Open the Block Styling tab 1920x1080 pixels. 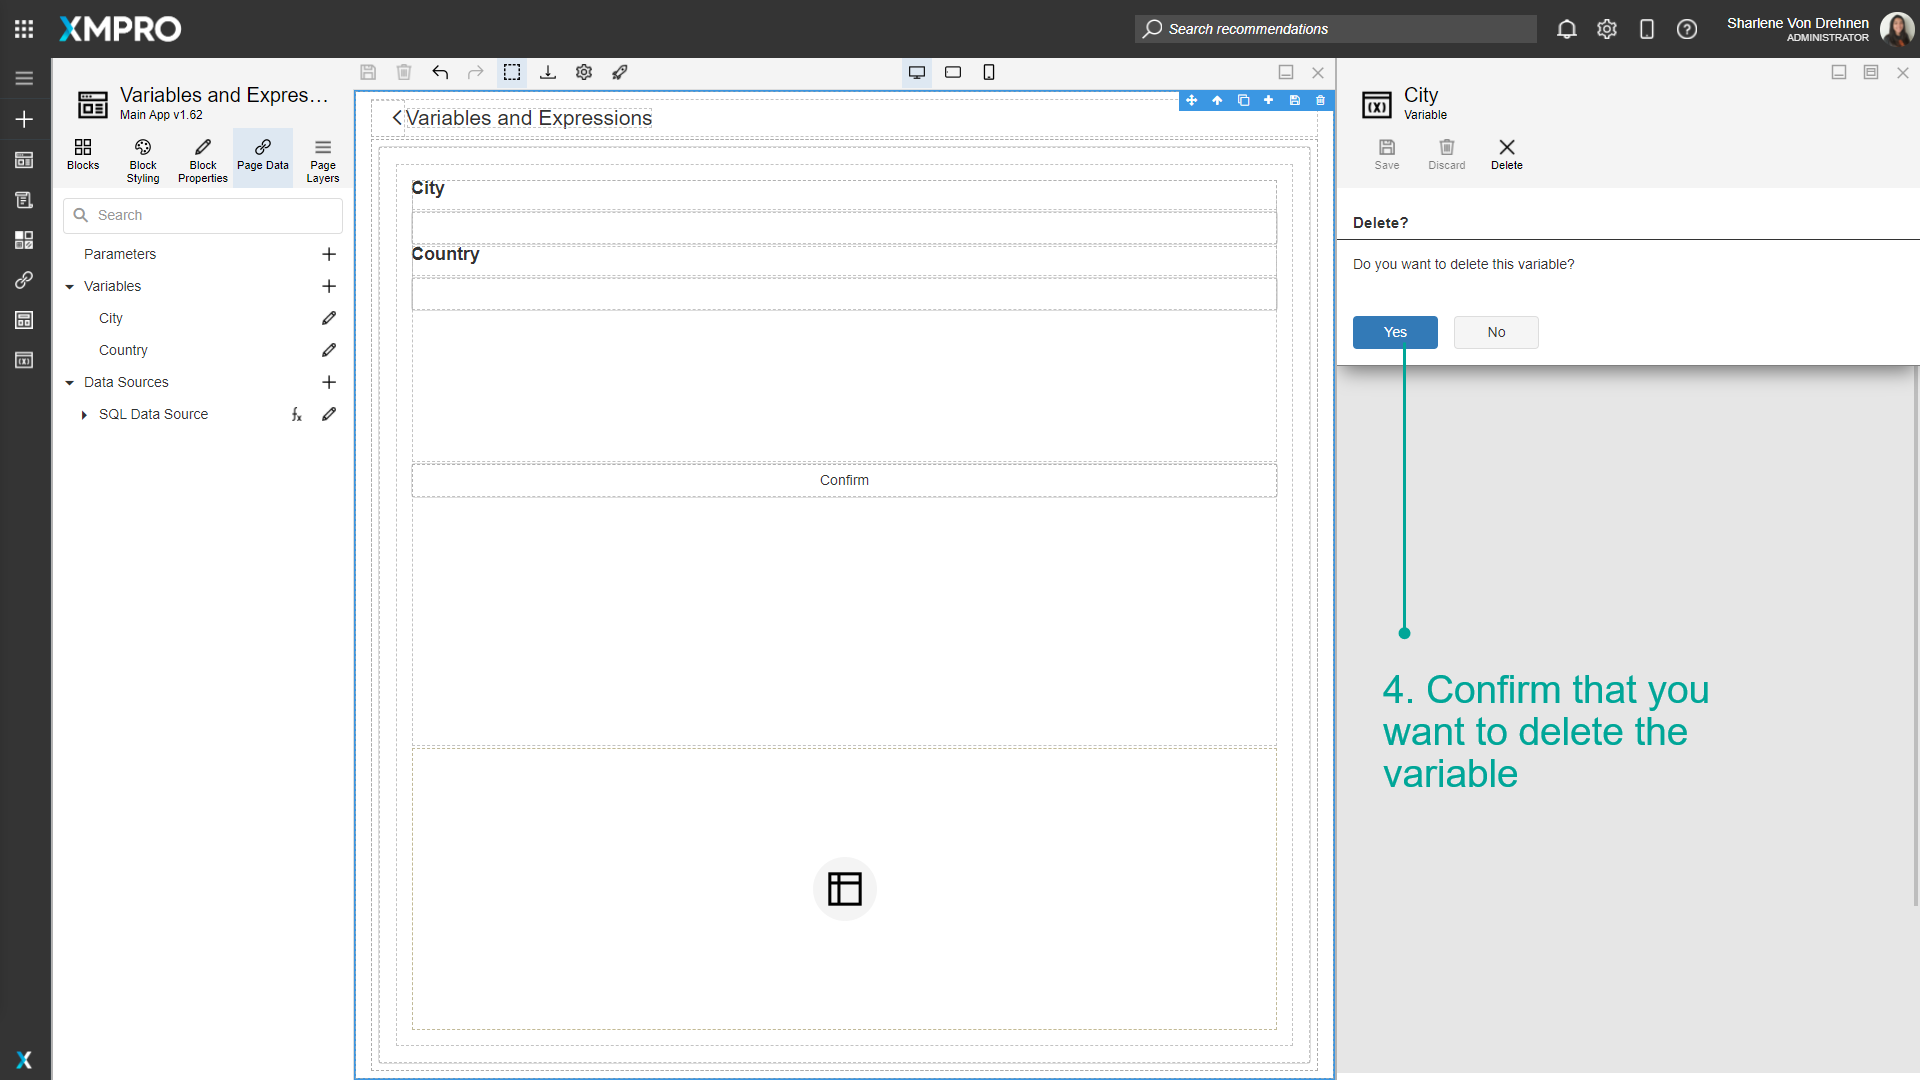pos(142,158)
